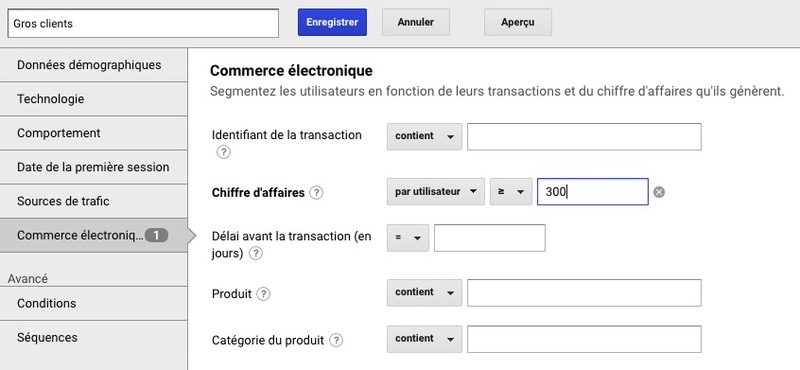Click the filter count badge '1'

coord(156,235)
